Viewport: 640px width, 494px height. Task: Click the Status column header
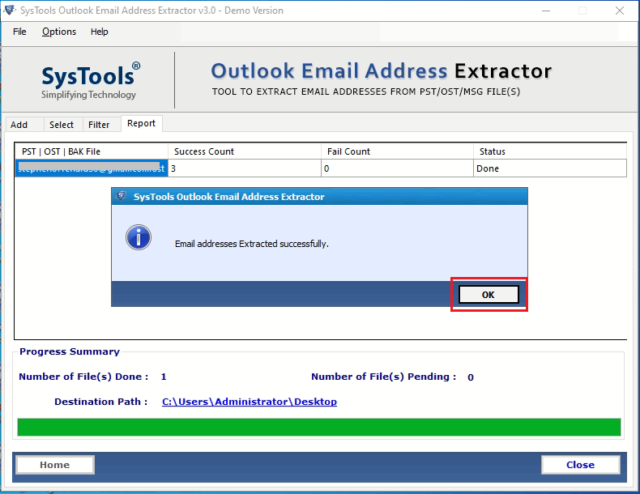pyautogui.click(x=550, y=151)
